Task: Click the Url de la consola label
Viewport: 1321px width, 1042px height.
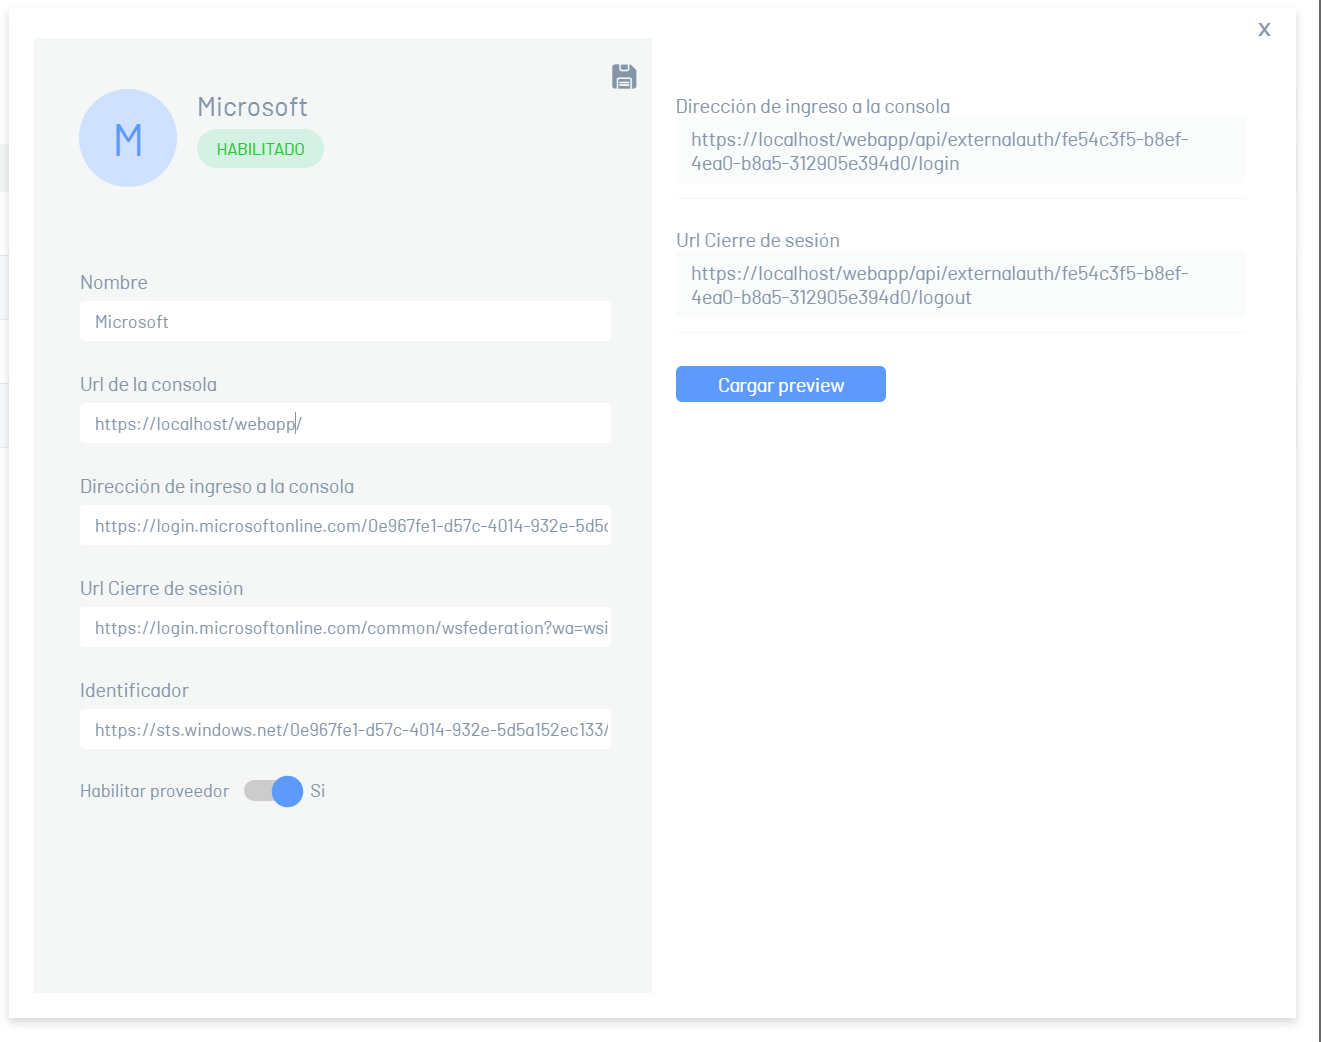Action: [148, 384]
